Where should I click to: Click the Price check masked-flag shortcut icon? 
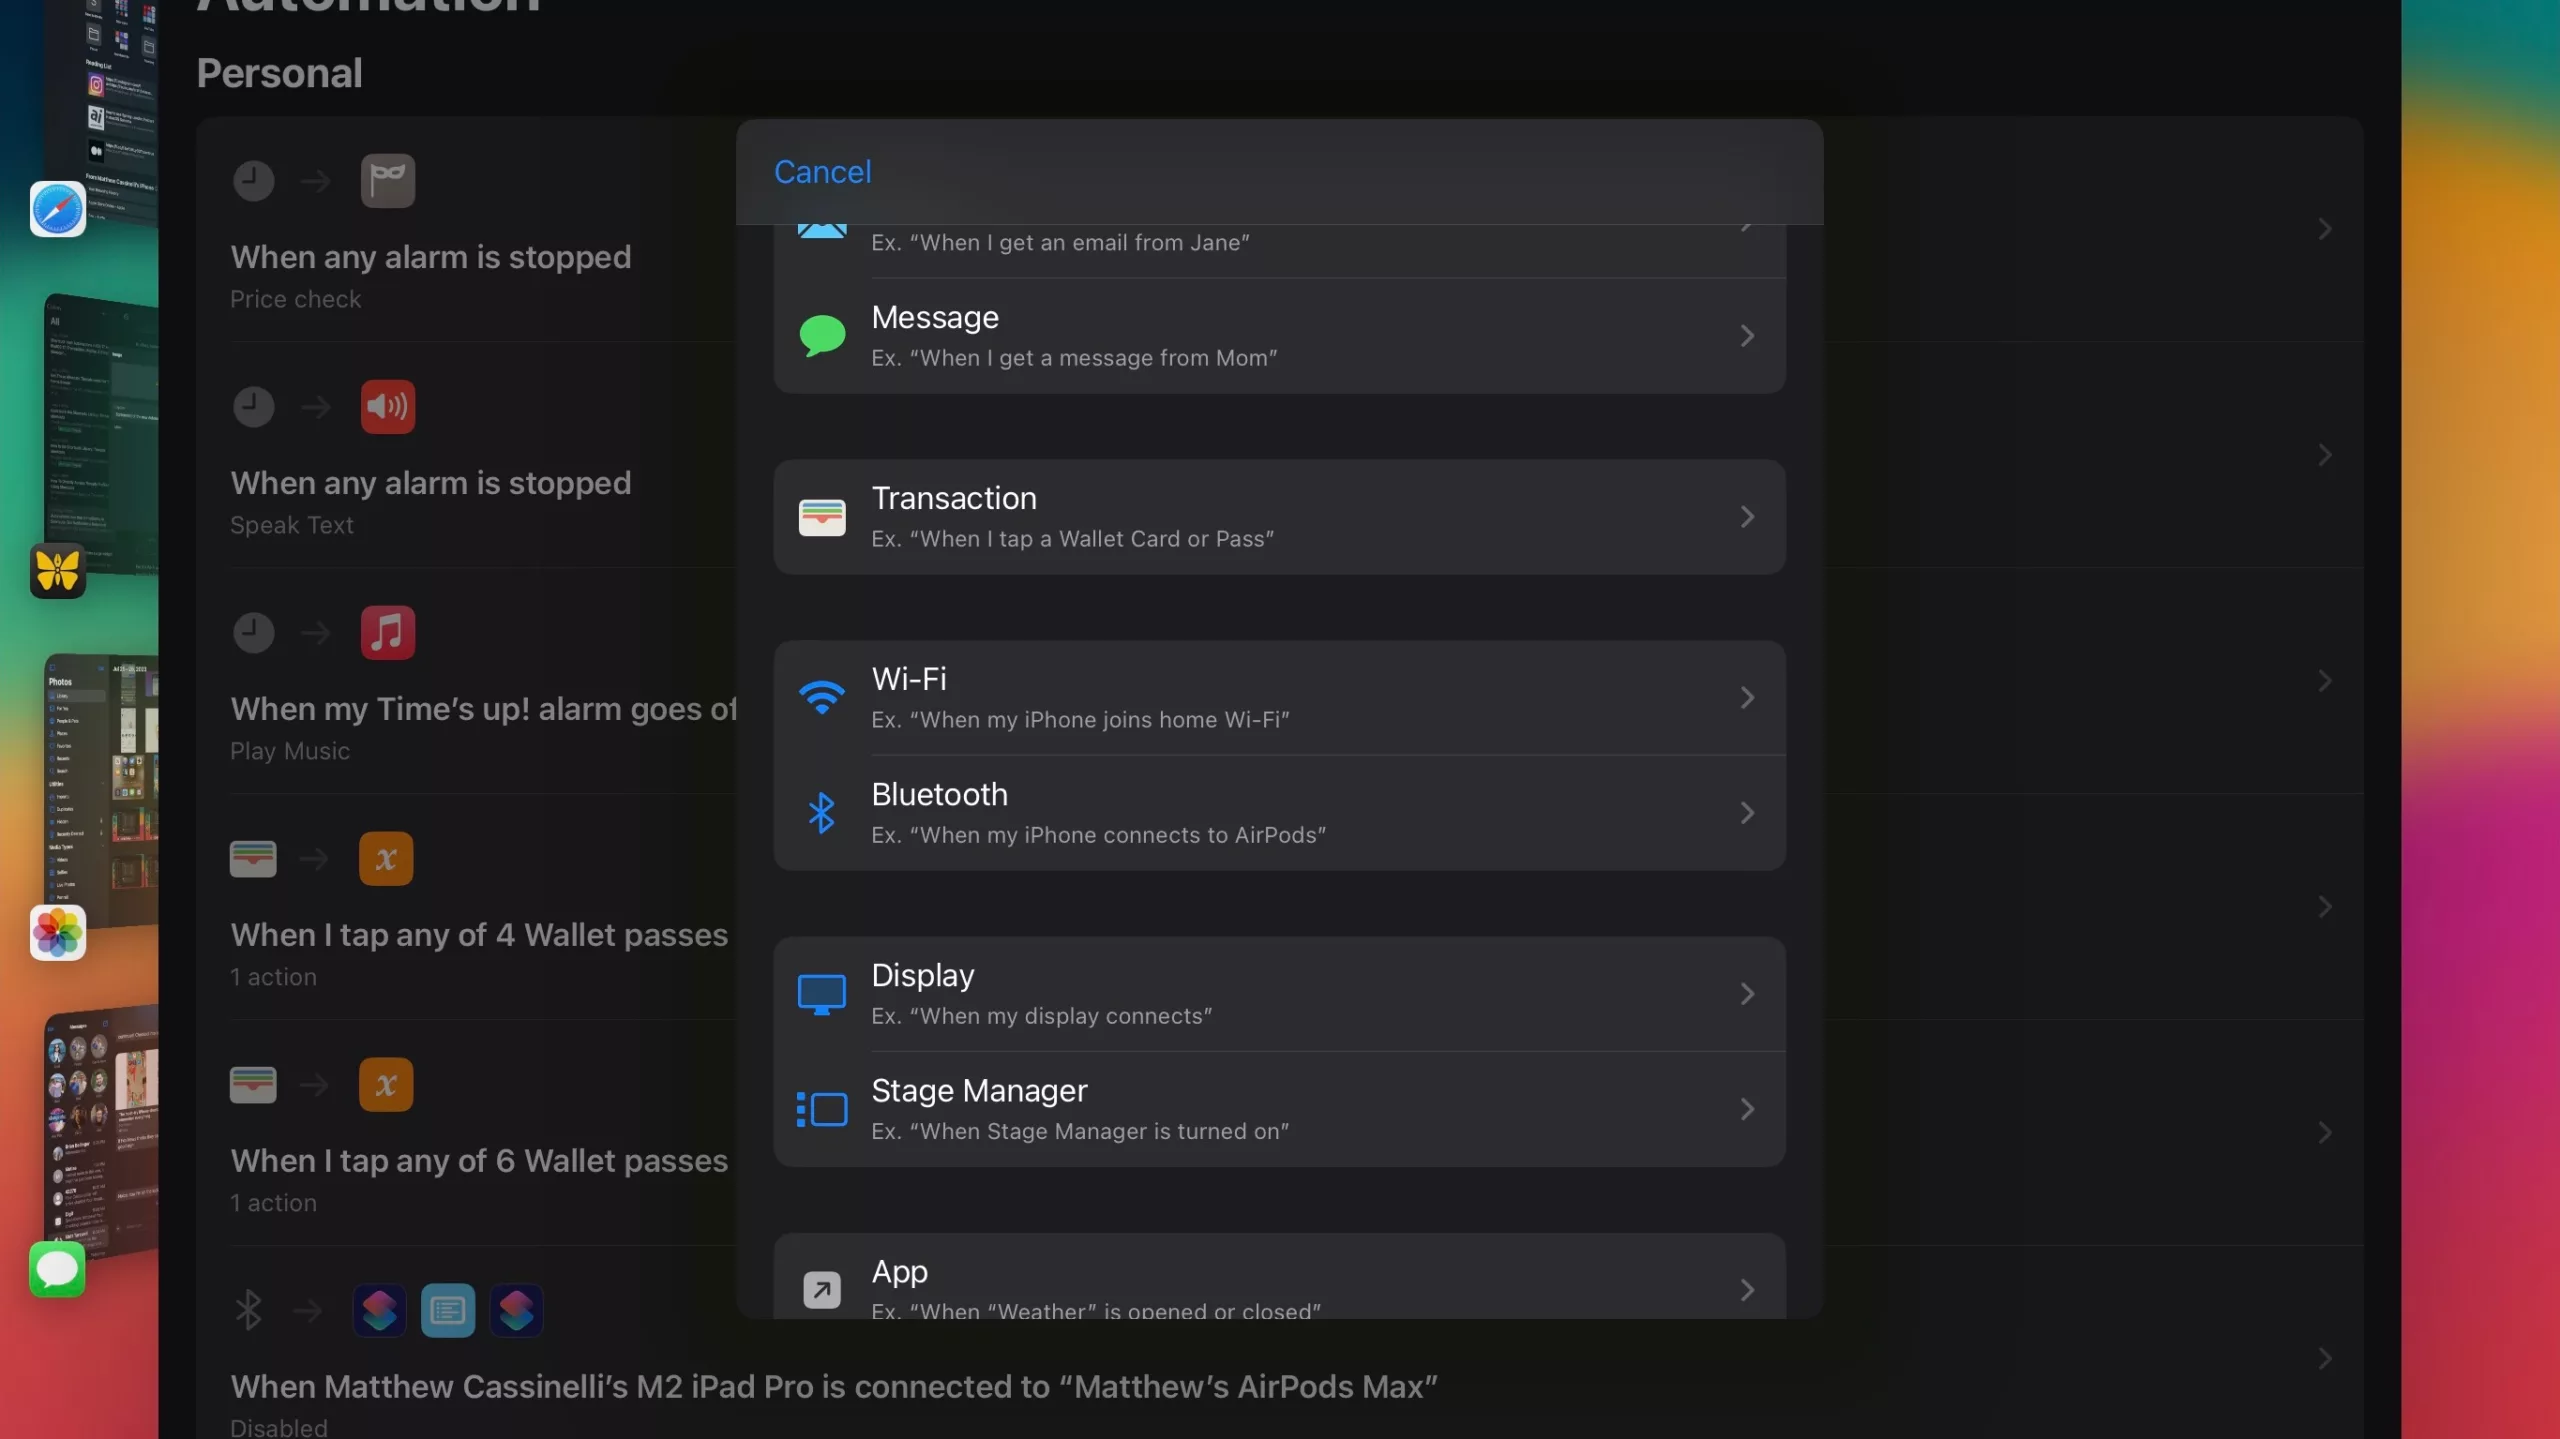(x=388, y=181)
